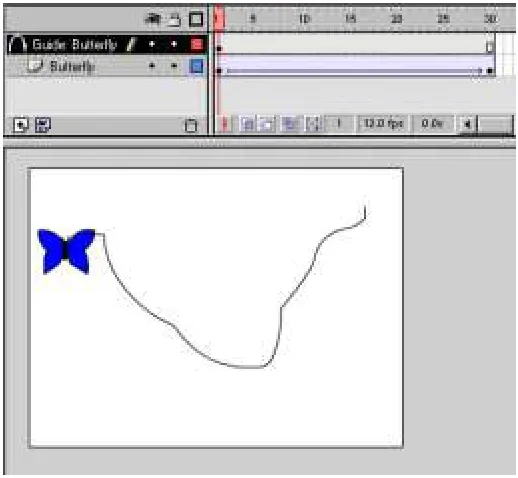
Task: Click the Center Frame button
Action: point(225,124)
